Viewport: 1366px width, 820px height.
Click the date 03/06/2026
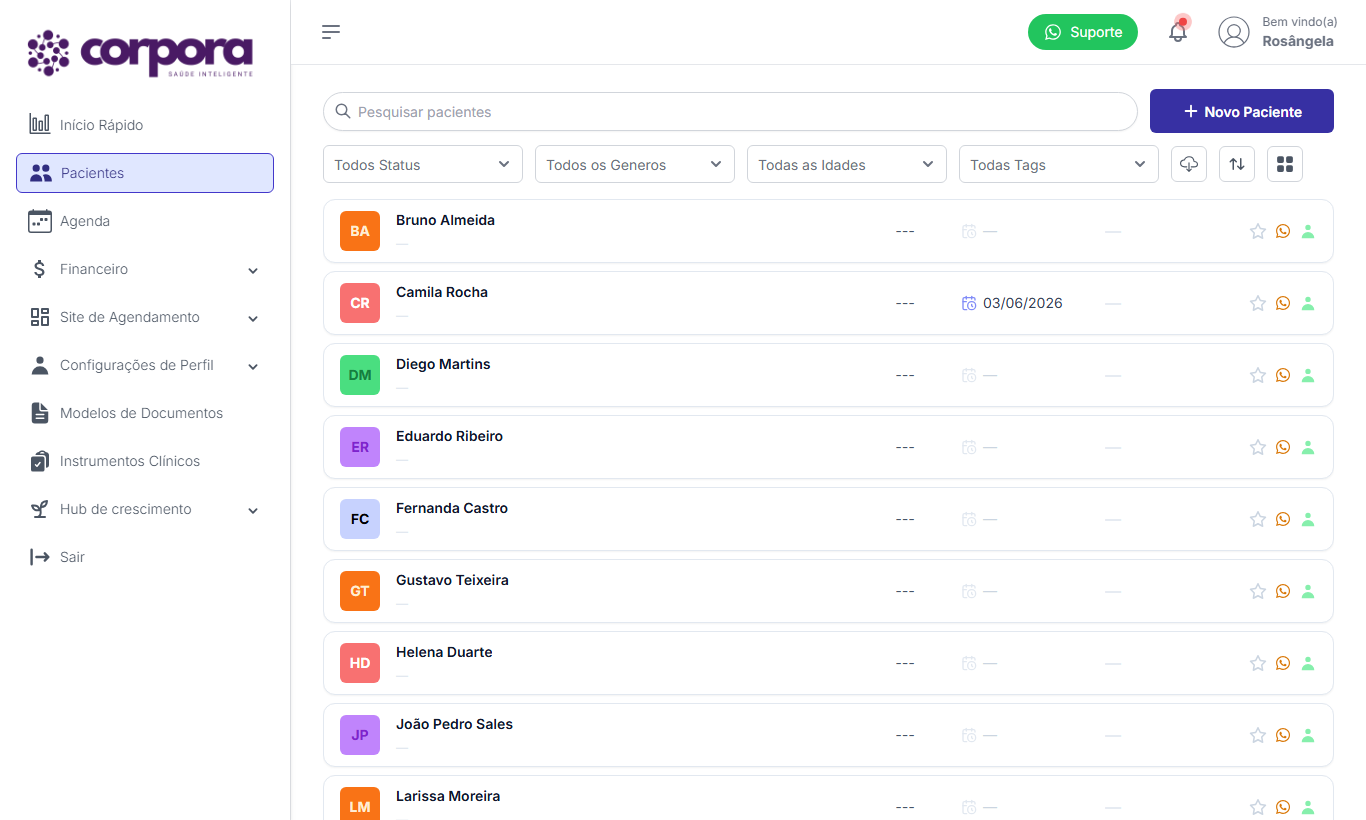pos(1023,303)
